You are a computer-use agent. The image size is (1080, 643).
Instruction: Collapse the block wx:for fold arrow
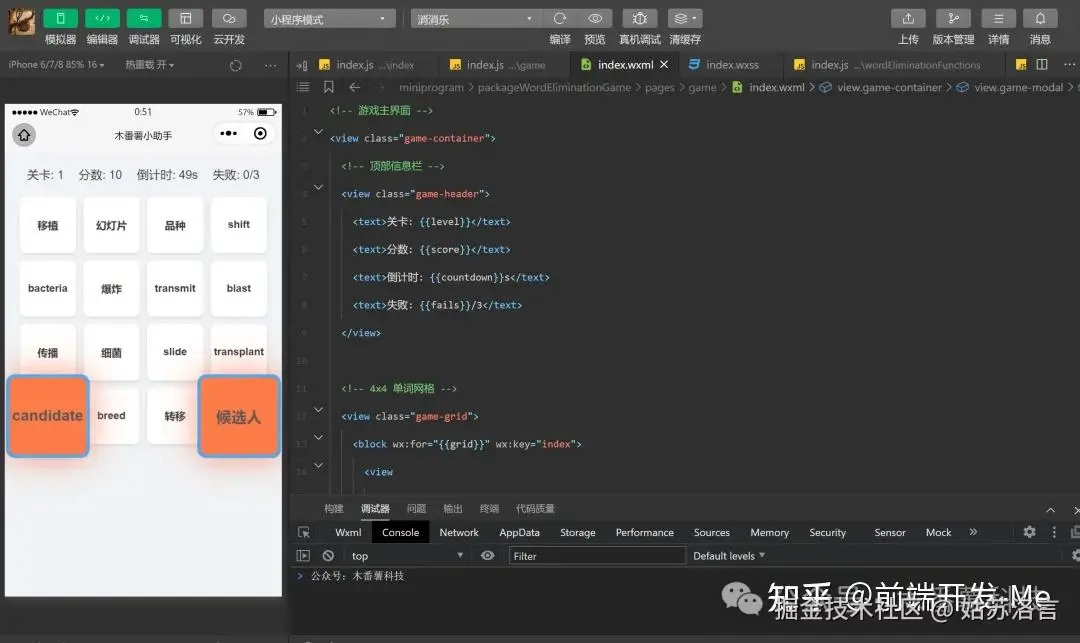[x=318, y=437]
